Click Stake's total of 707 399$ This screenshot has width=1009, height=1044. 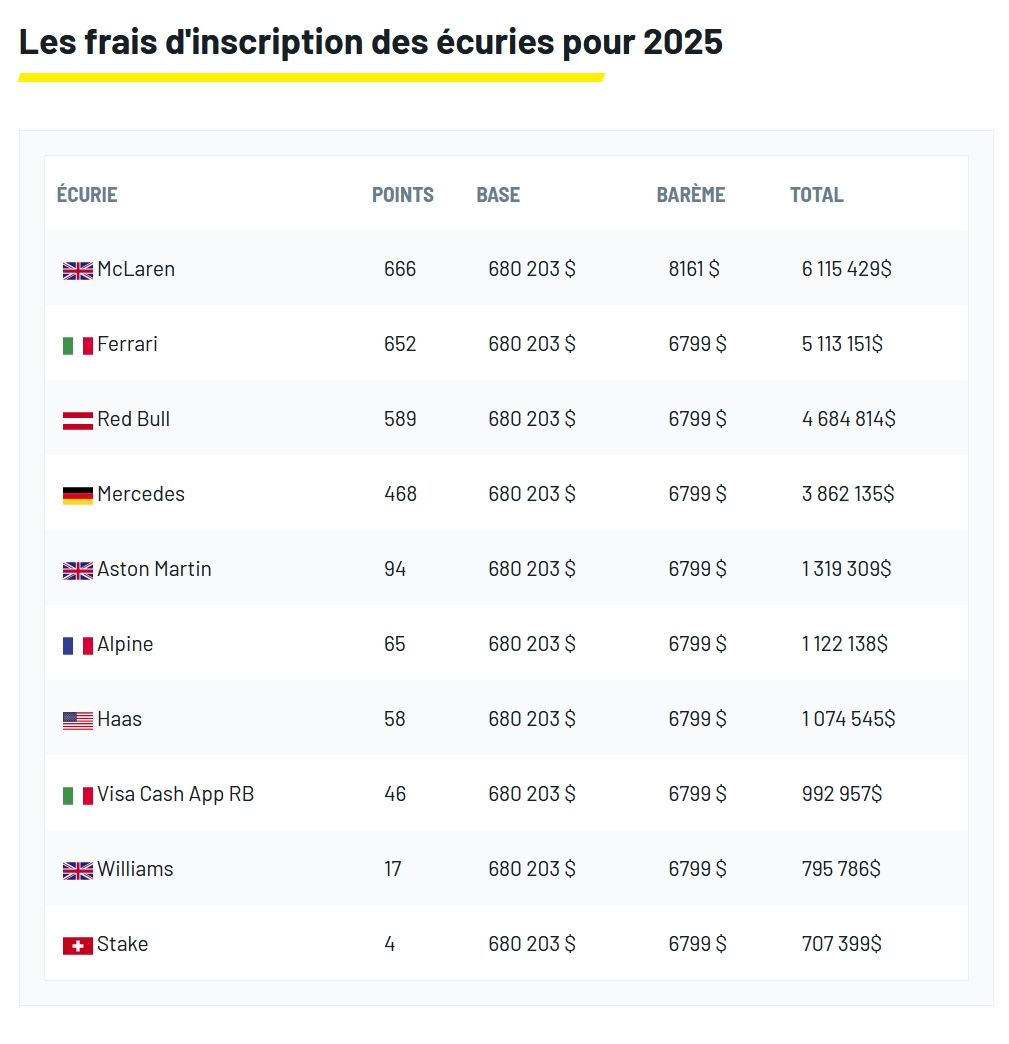(x=842, y=944)
